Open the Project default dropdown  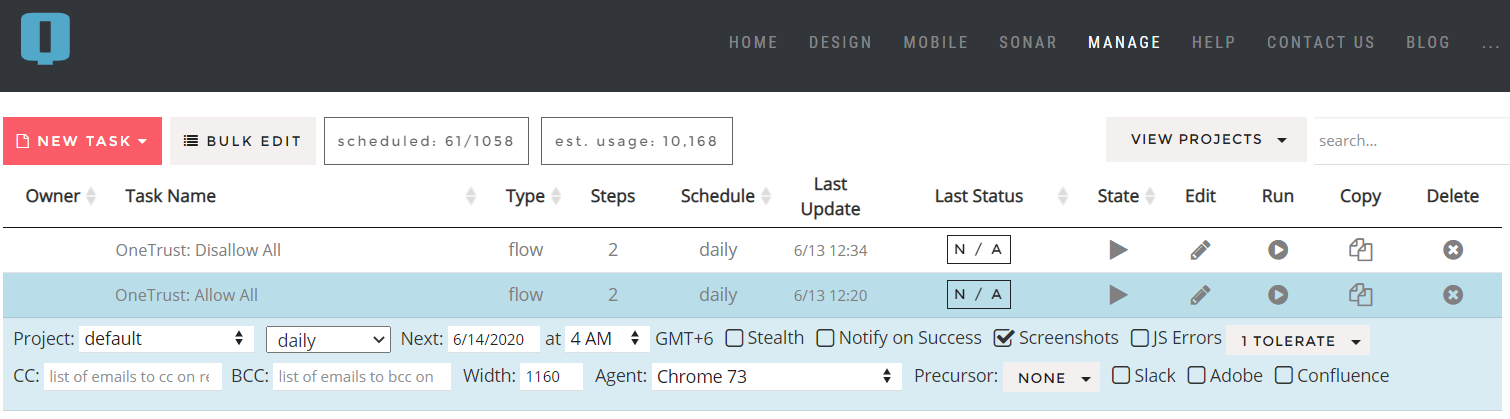(166, 339)
